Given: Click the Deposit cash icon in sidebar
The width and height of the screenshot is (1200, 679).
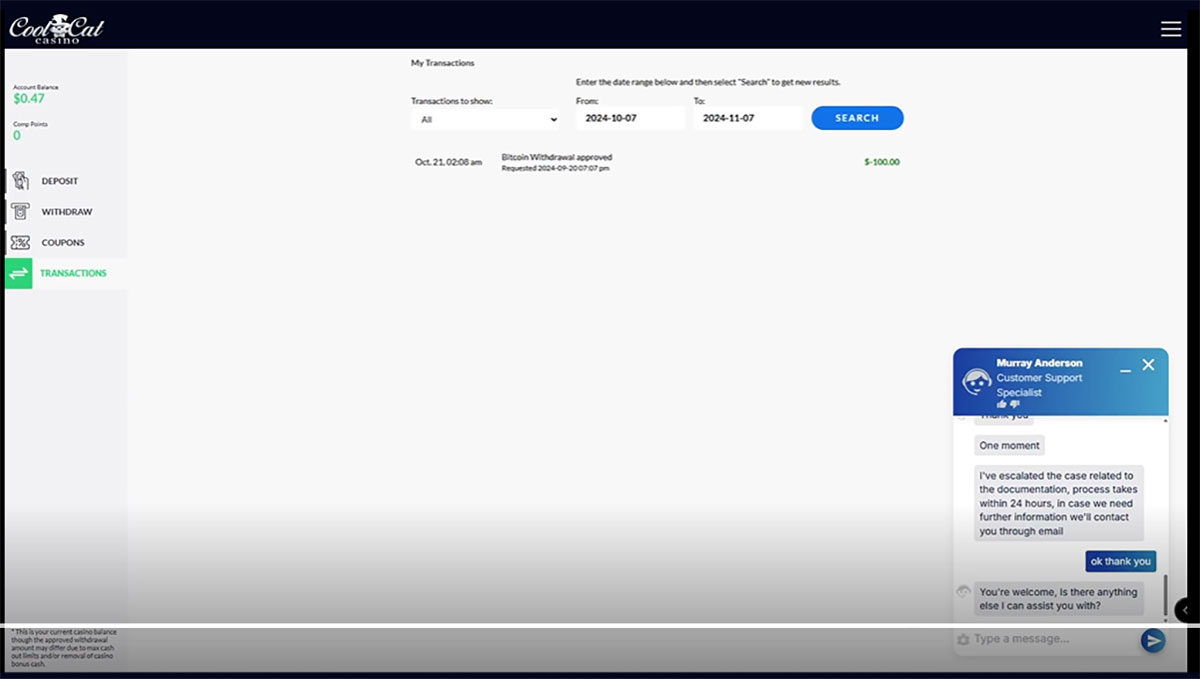Looking at the screenshot, I should point(20,181).
